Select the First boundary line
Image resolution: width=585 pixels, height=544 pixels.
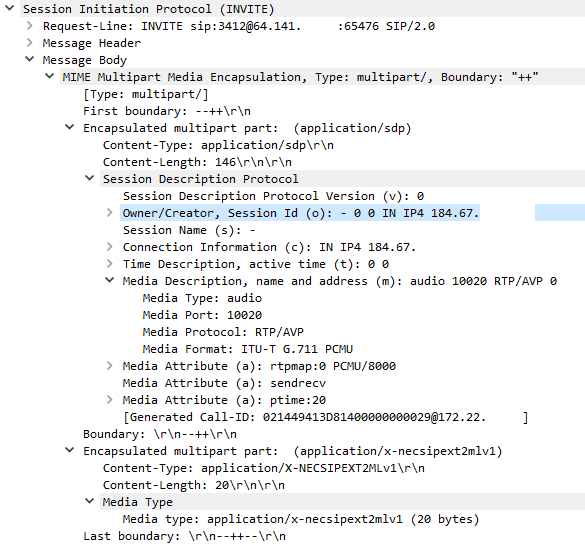coord(167,111)
